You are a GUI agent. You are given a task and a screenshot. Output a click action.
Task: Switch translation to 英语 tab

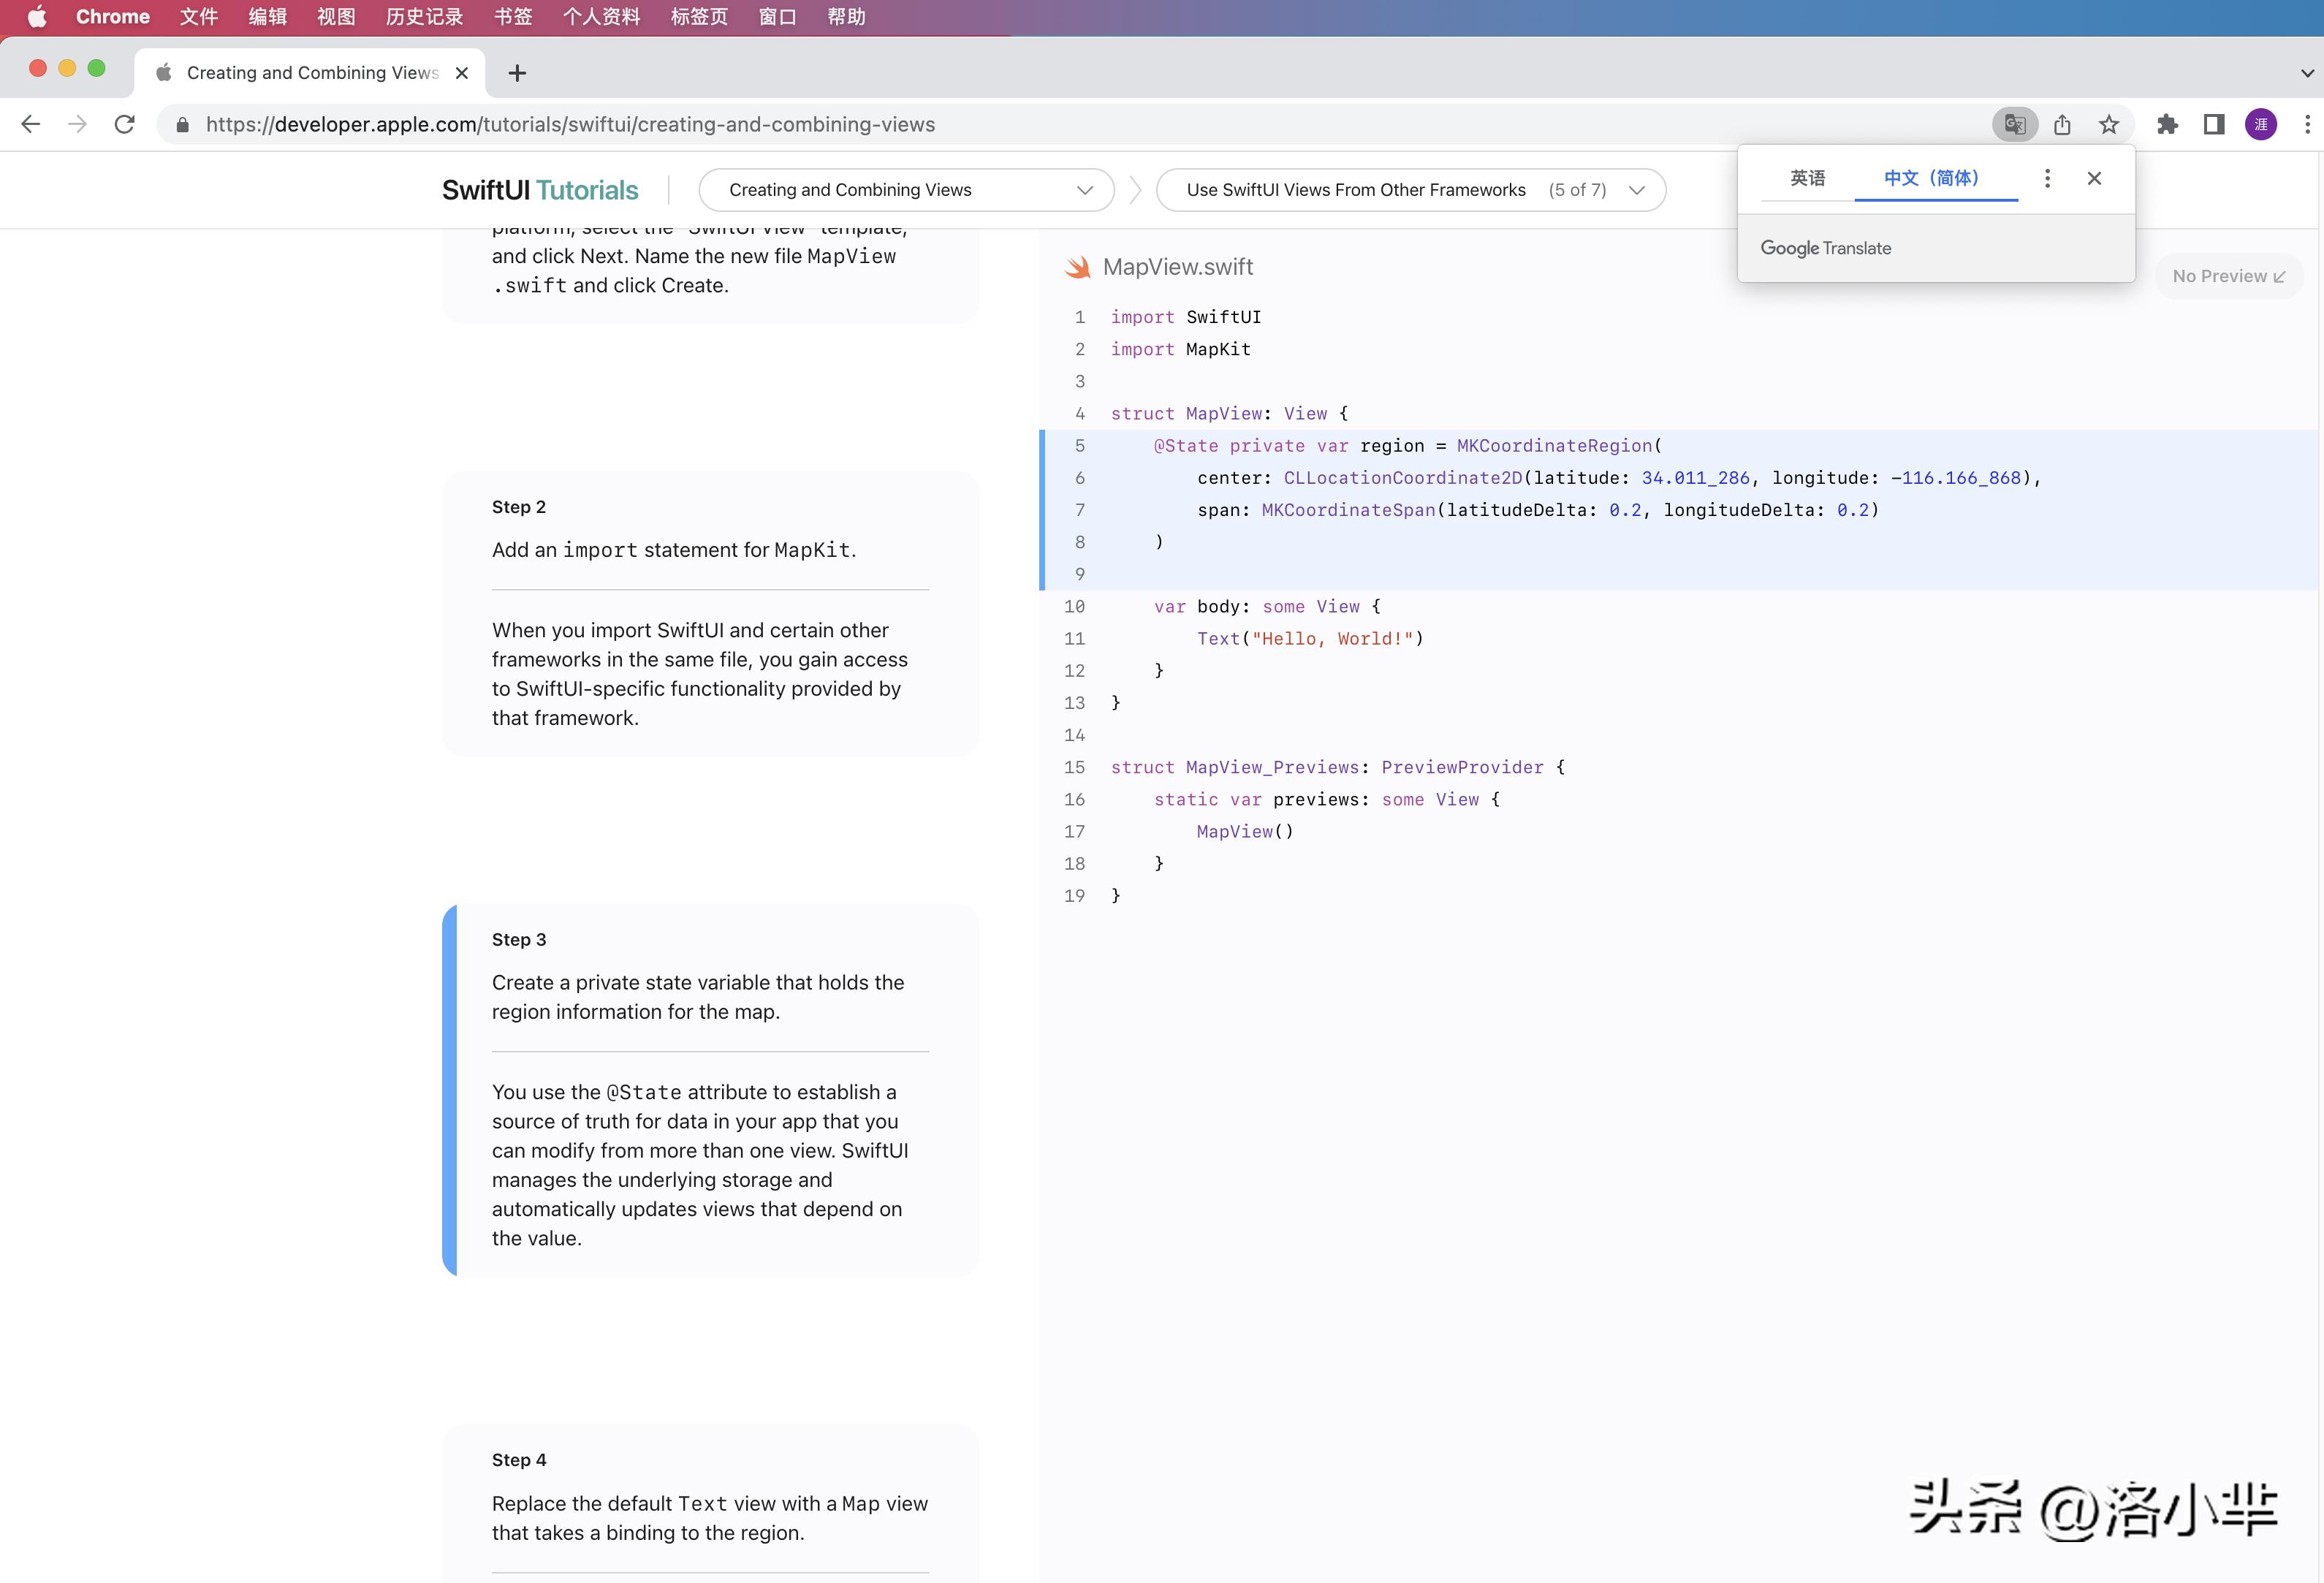[1807, 178]
